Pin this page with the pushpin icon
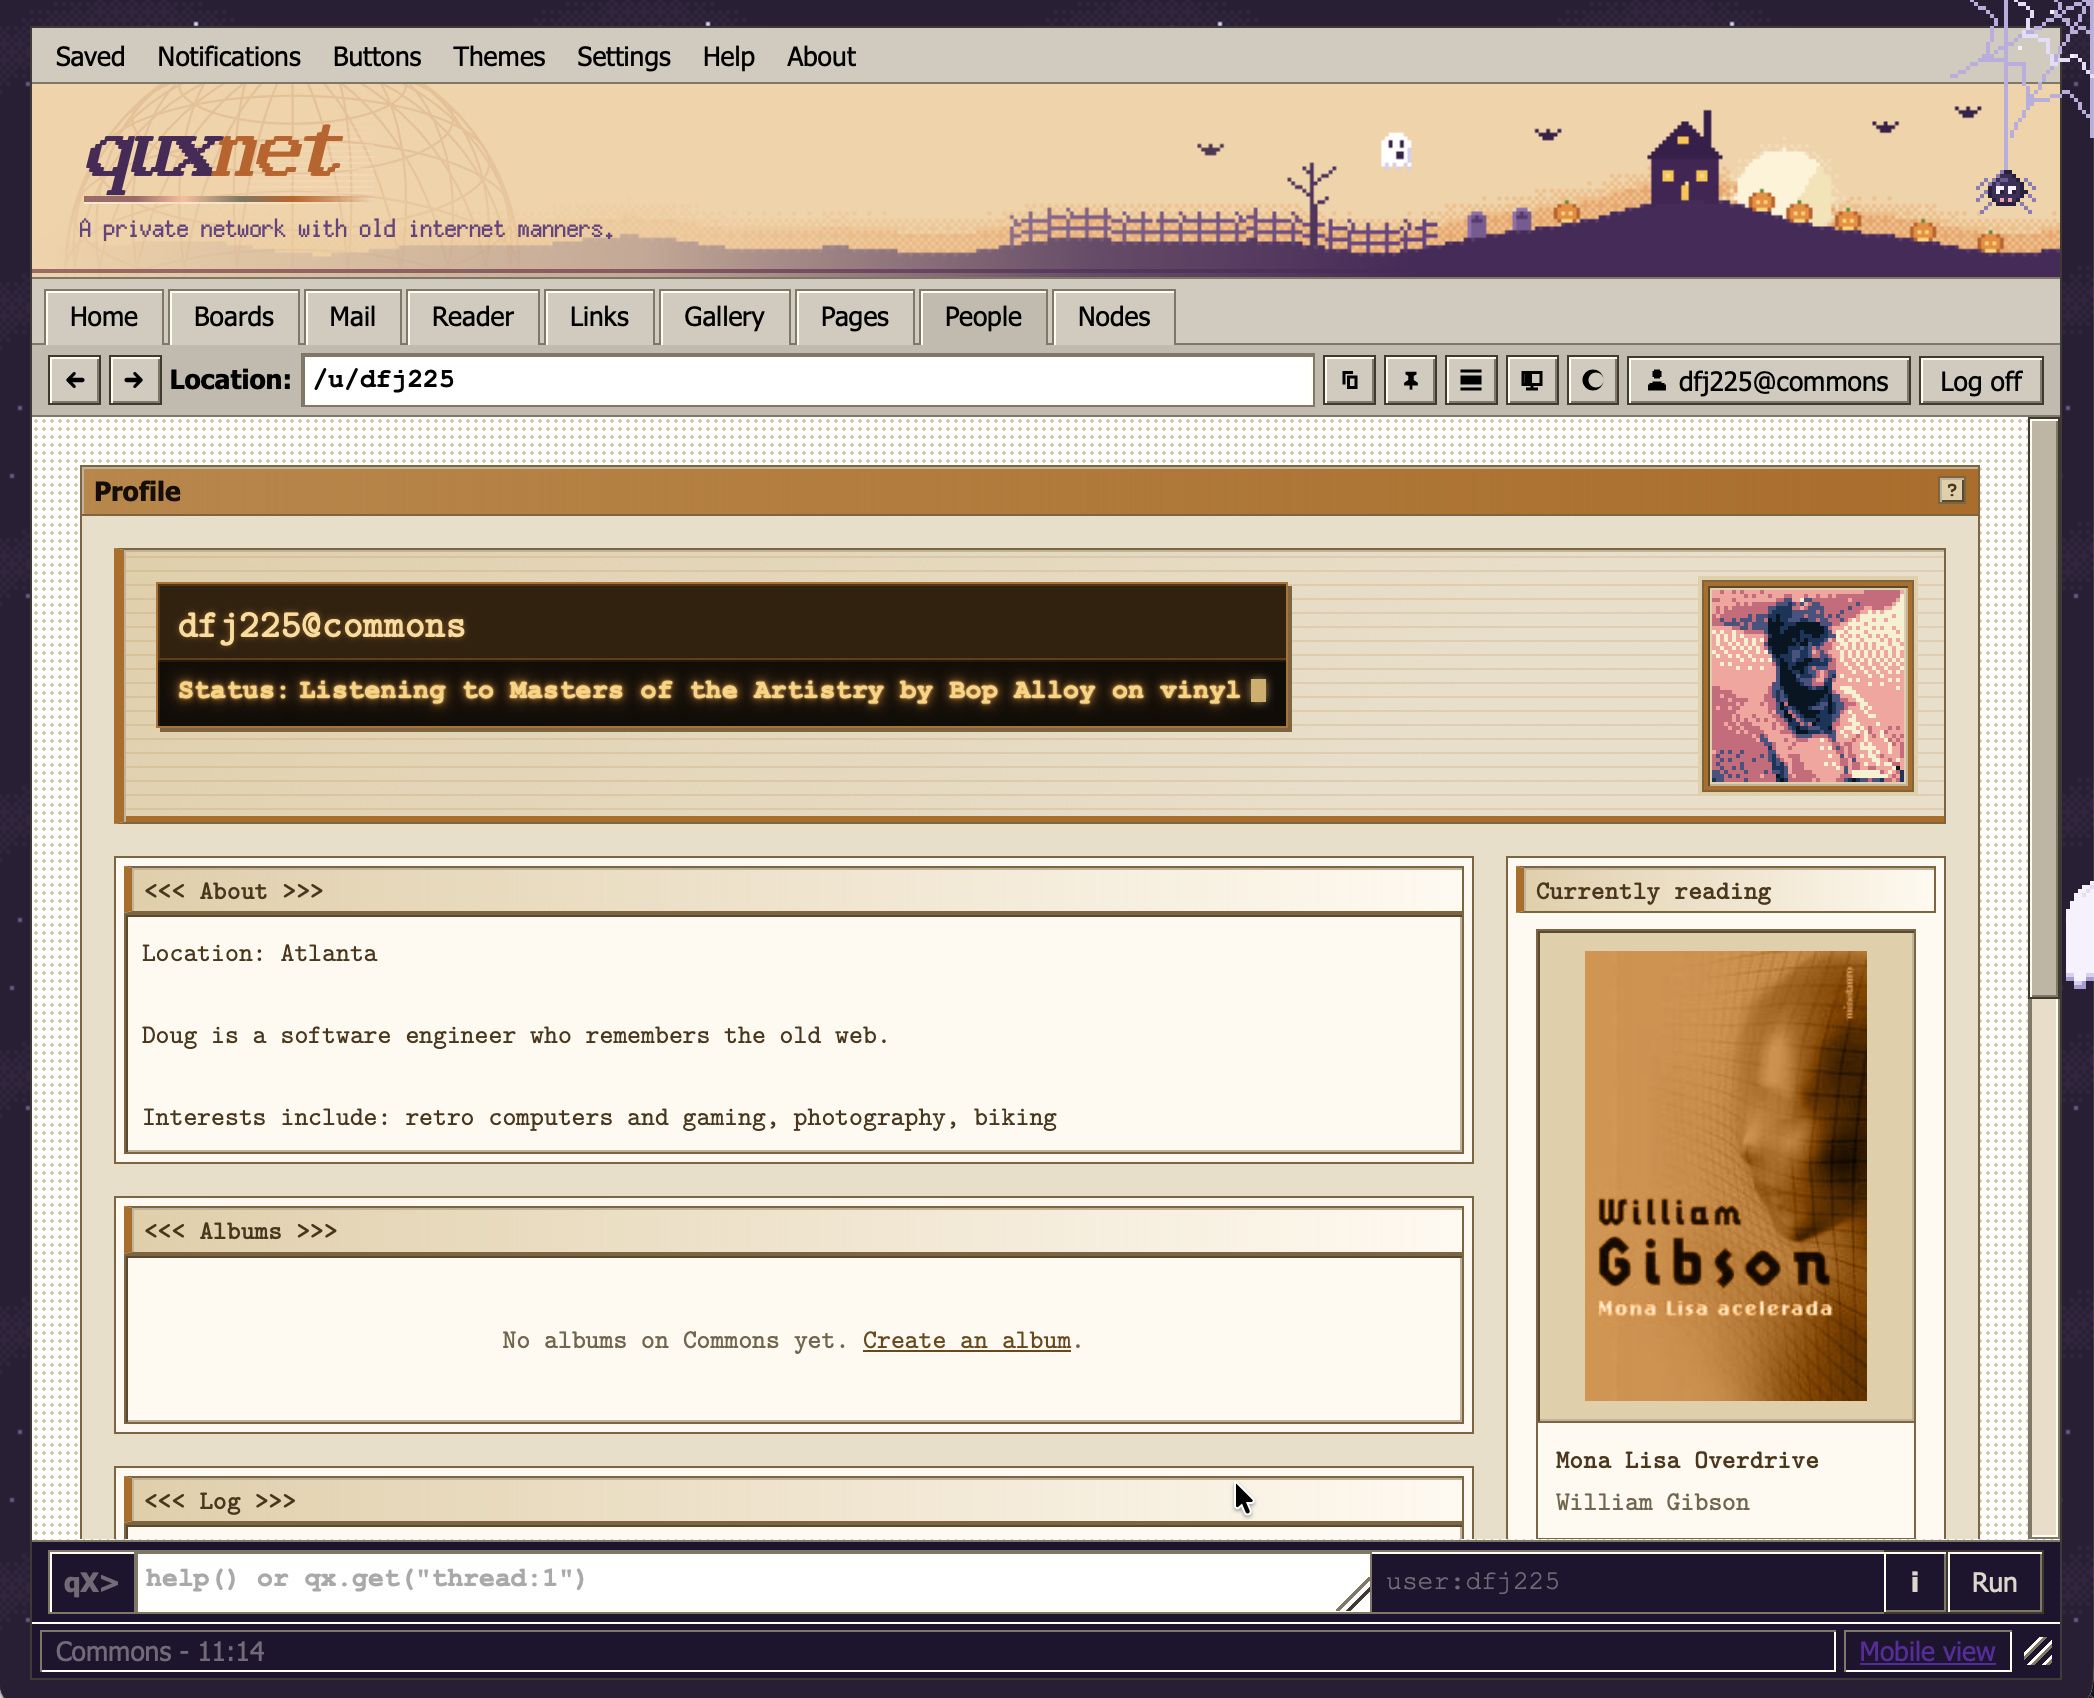The height and width of the screenshot is (1698, 2094). [x=1410, y=381]
